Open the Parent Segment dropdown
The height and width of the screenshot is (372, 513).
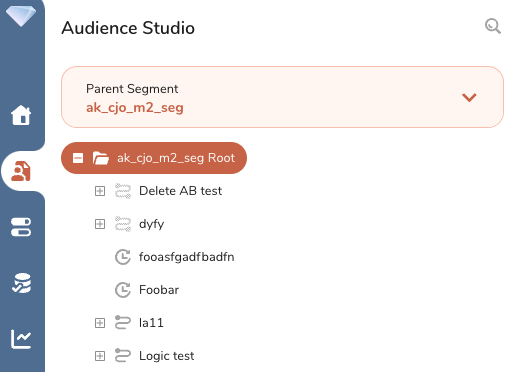(x=282, y=97)
